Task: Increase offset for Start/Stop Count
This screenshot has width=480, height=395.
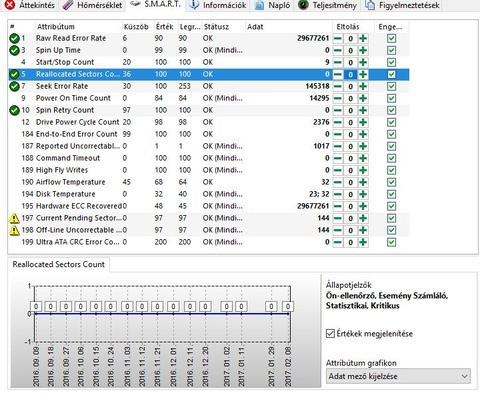Action: pyautogui.click(x=363, y=62)
